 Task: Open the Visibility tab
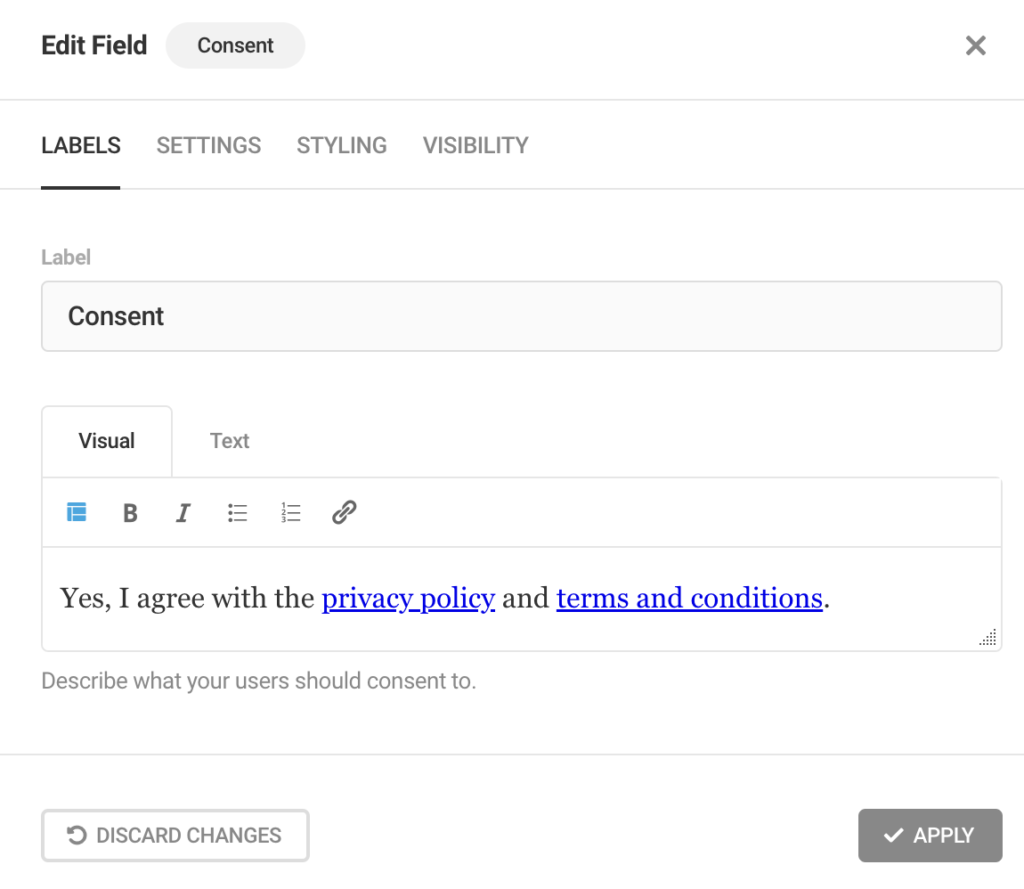click(x=475, y=145)
